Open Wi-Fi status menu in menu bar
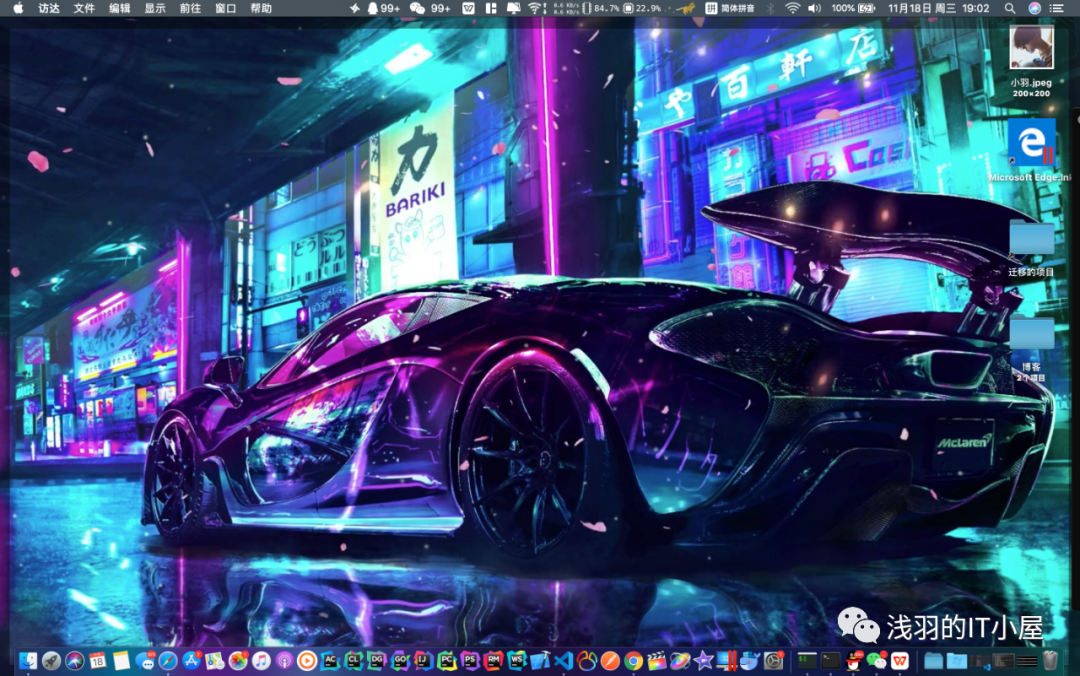The width and height of the screenshot is (1080, 676). pos(793,8)
